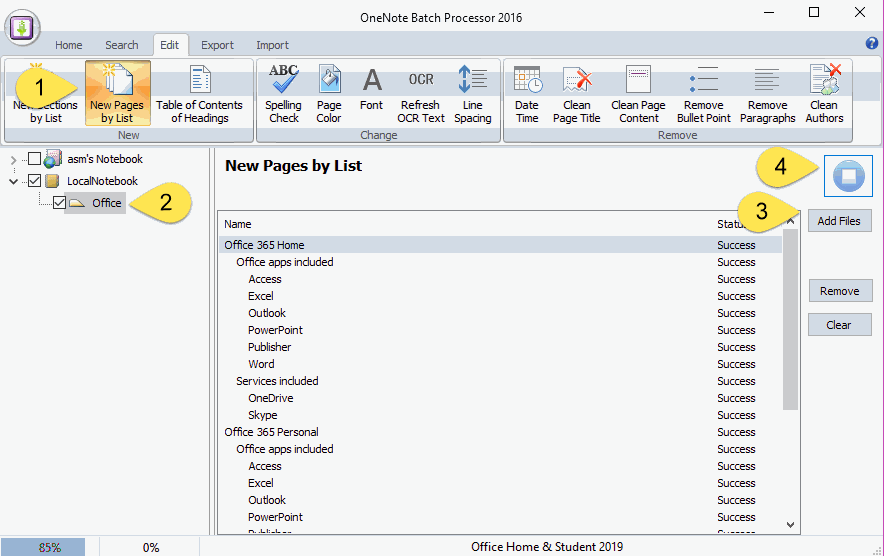The width and height of the screenshot is (884, 556).
Task: Select New Pages by List tool
Action: click(117, 93)
